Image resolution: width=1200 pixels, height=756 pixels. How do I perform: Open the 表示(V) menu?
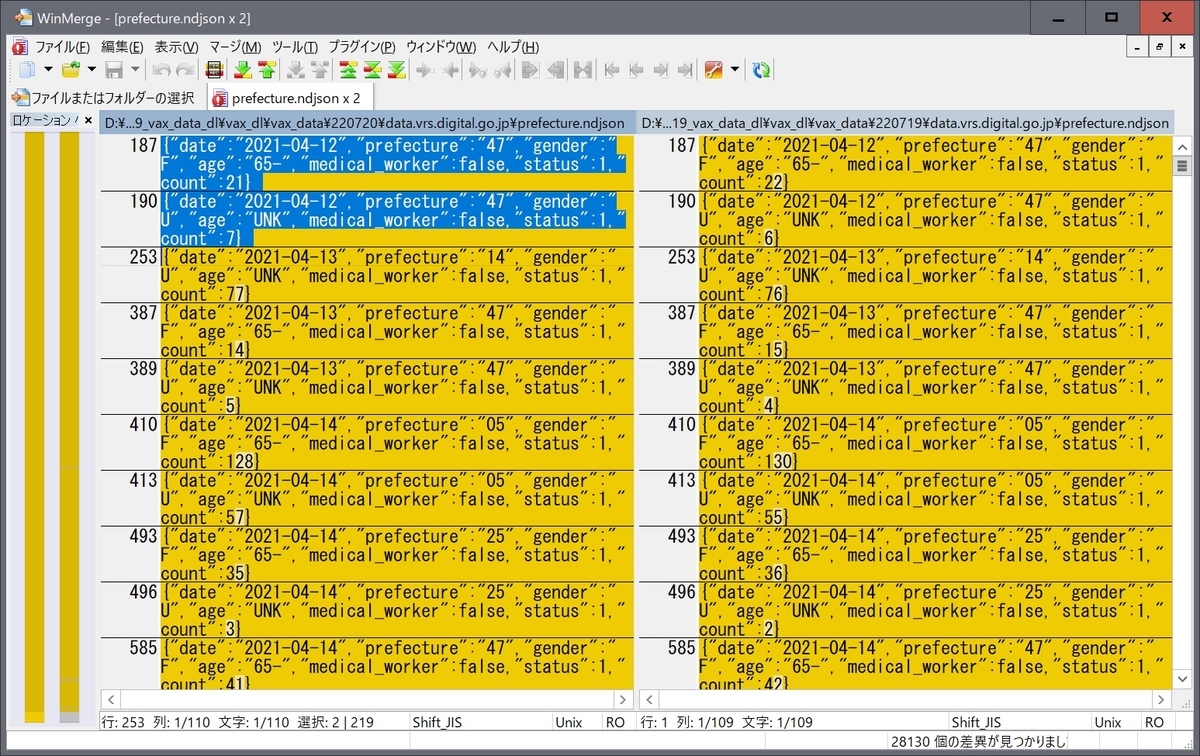(x=176, y=47)
